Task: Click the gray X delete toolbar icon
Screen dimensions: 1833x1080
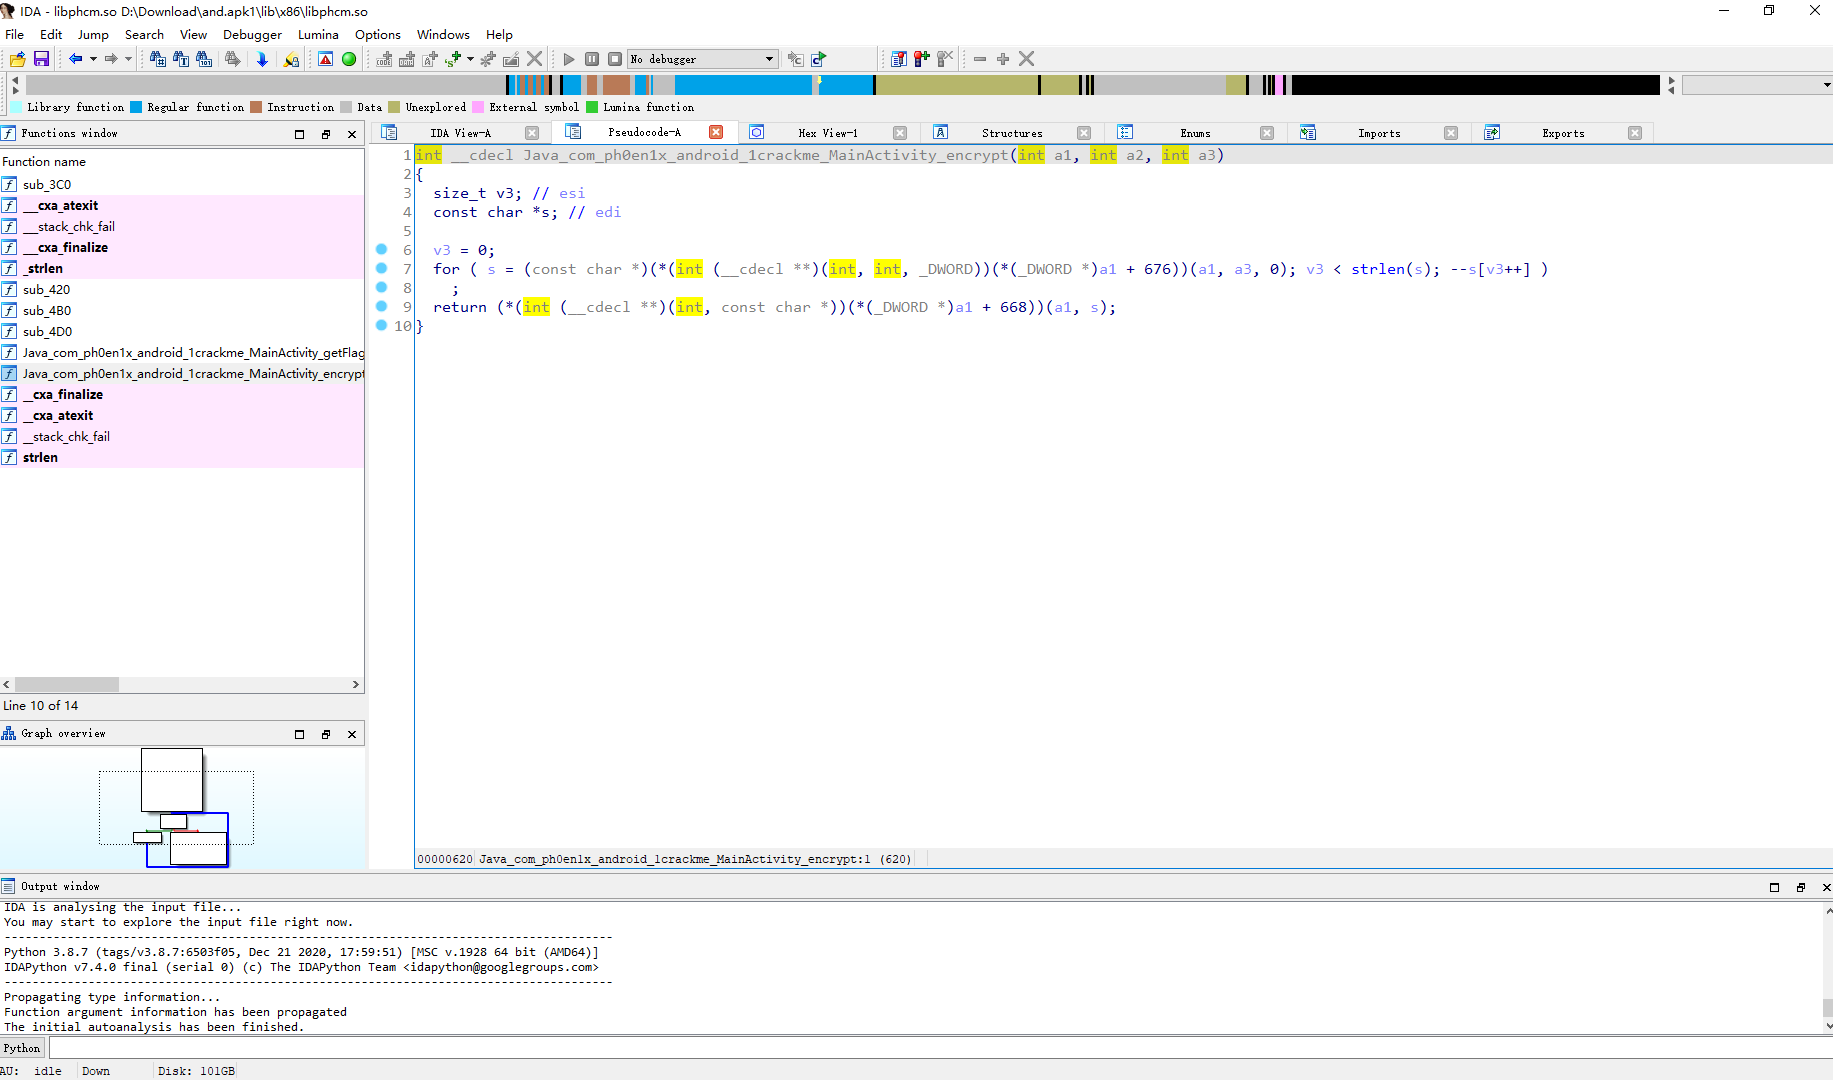Action: (x=535, y=59)
